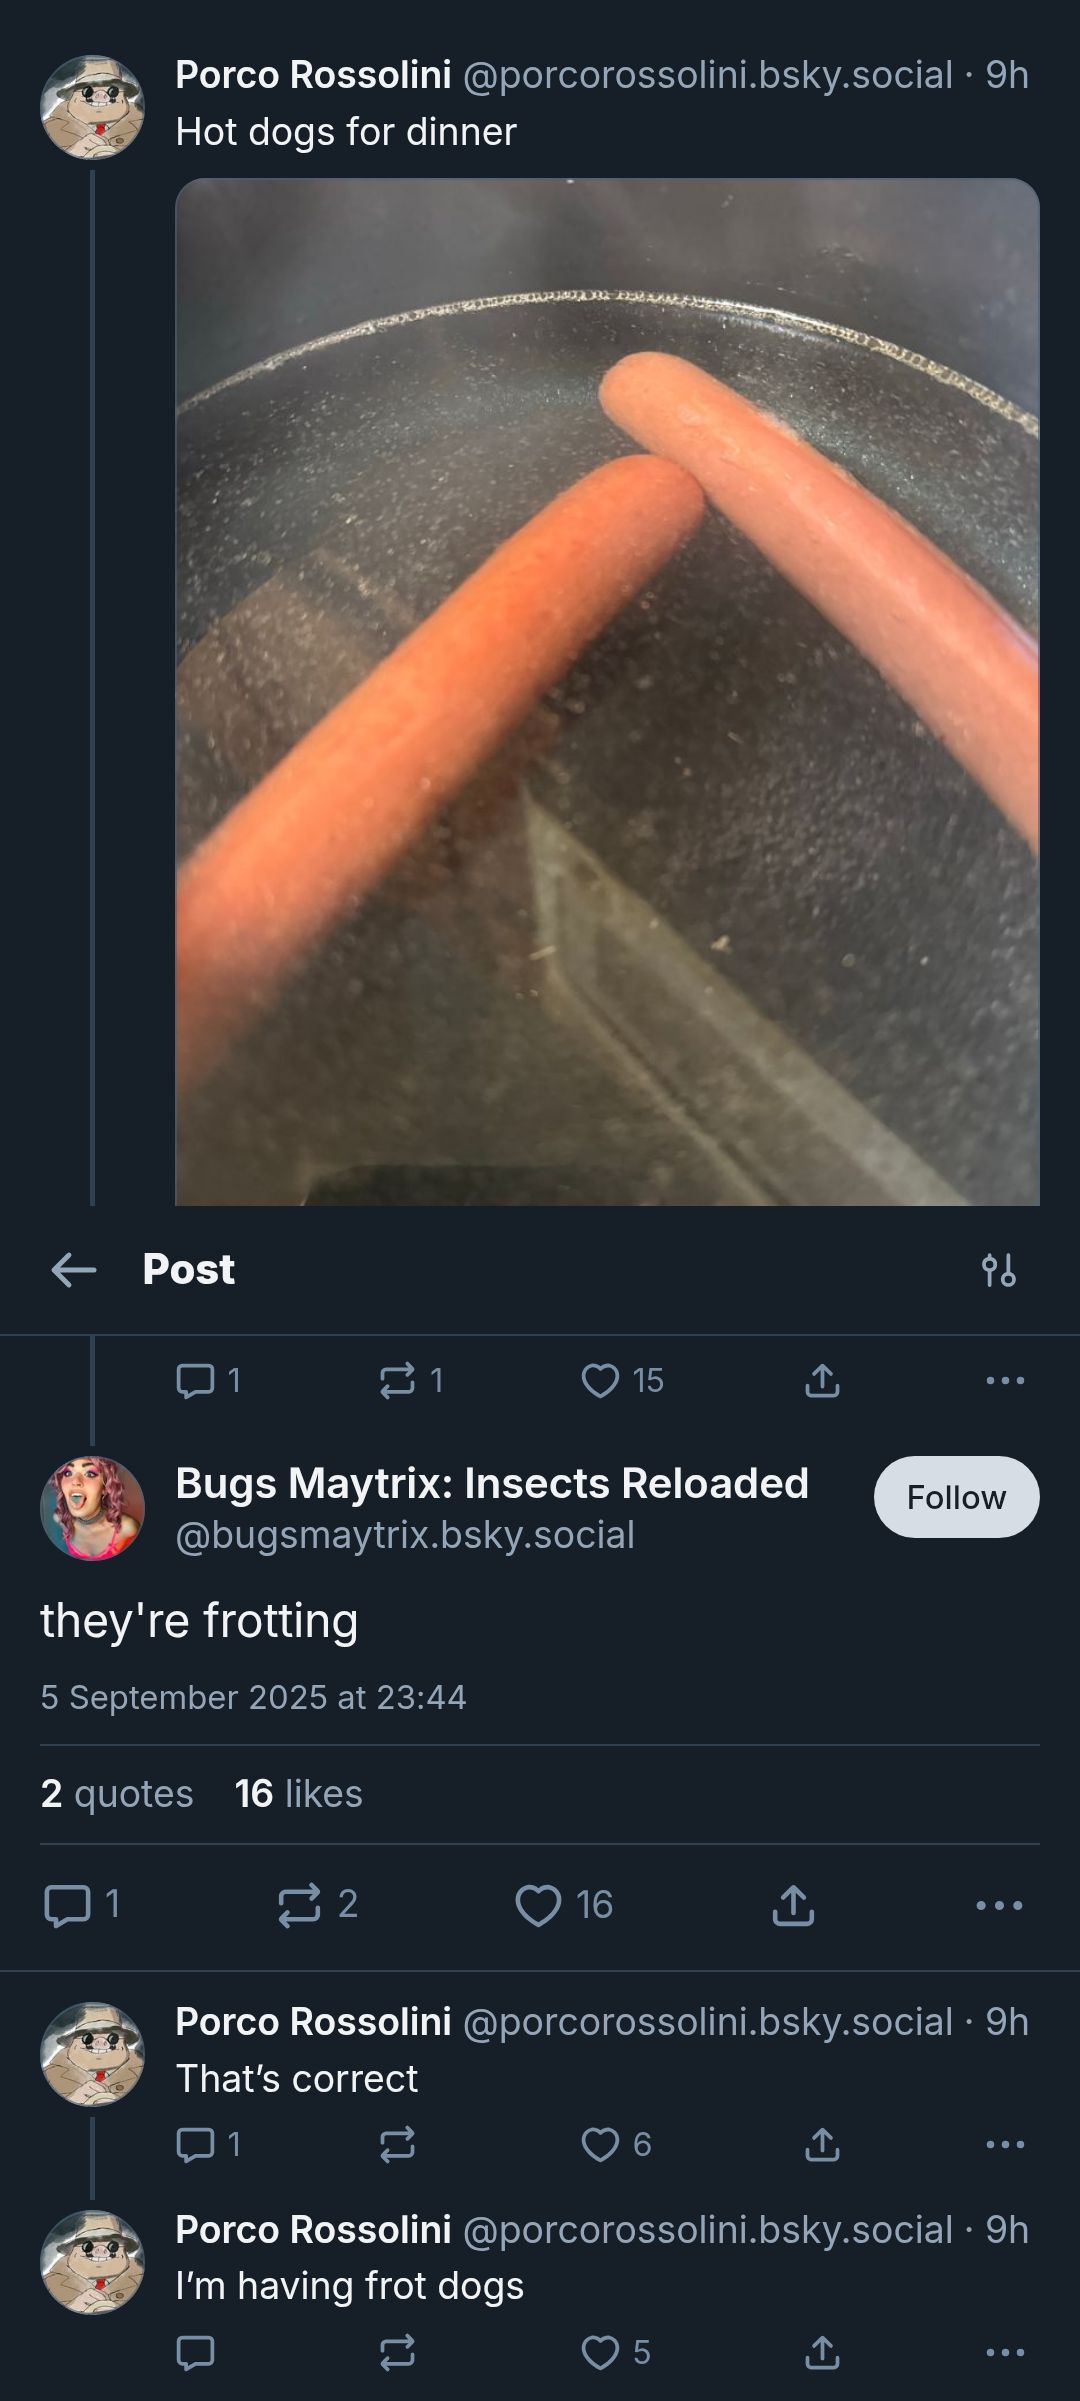View the 2 quotes list

point(117,1794)
